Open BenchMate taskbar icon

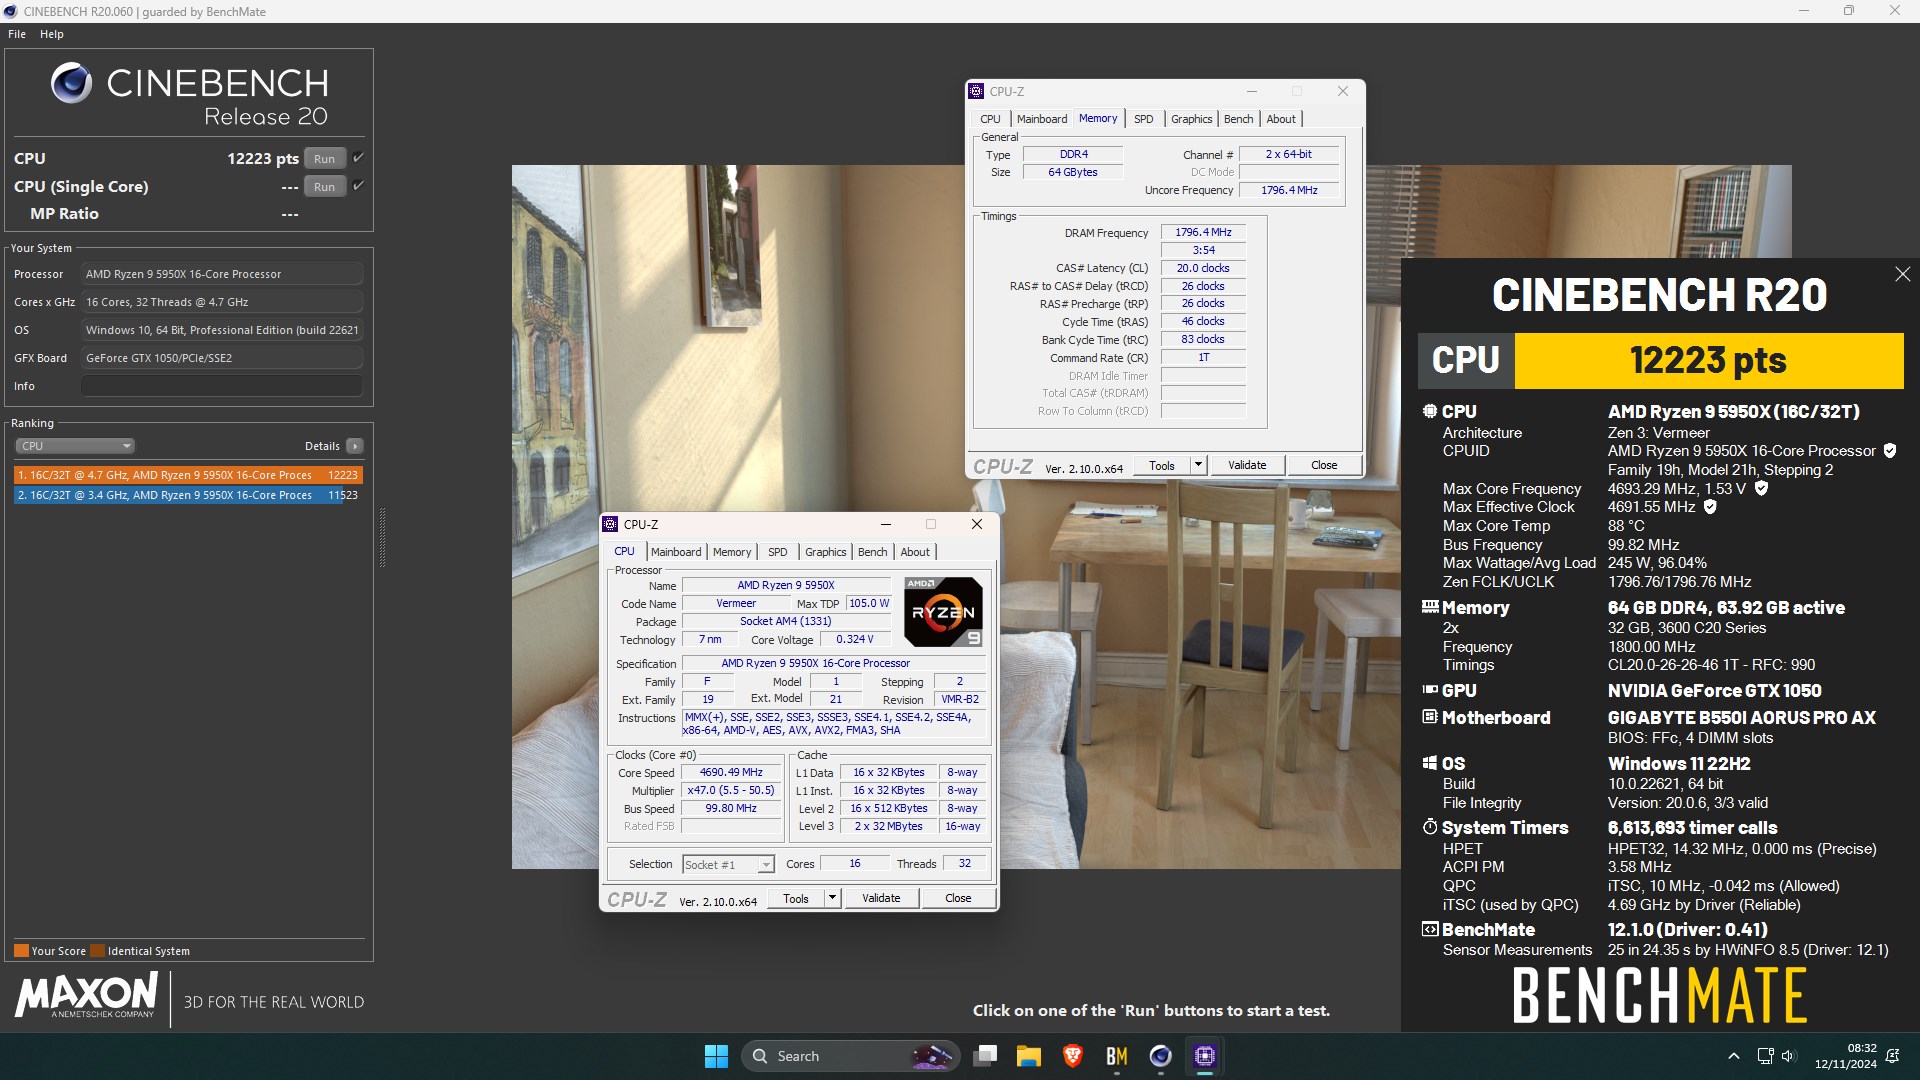(1117, 1056)
